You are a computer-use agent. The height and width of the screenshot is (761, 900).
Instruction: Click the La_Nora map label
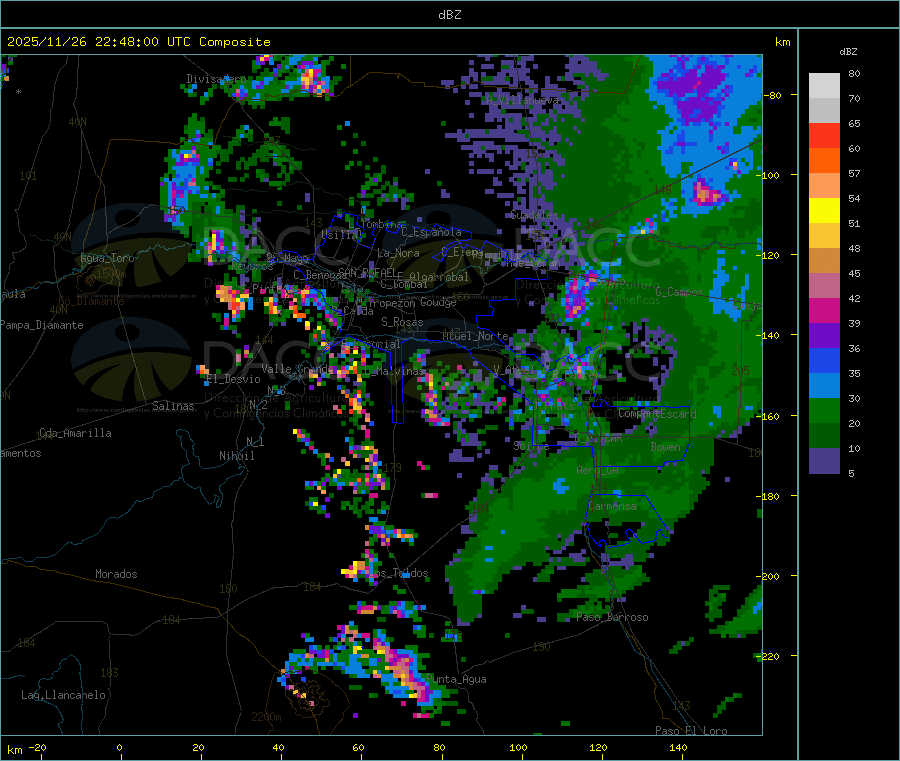coord(398,253)
